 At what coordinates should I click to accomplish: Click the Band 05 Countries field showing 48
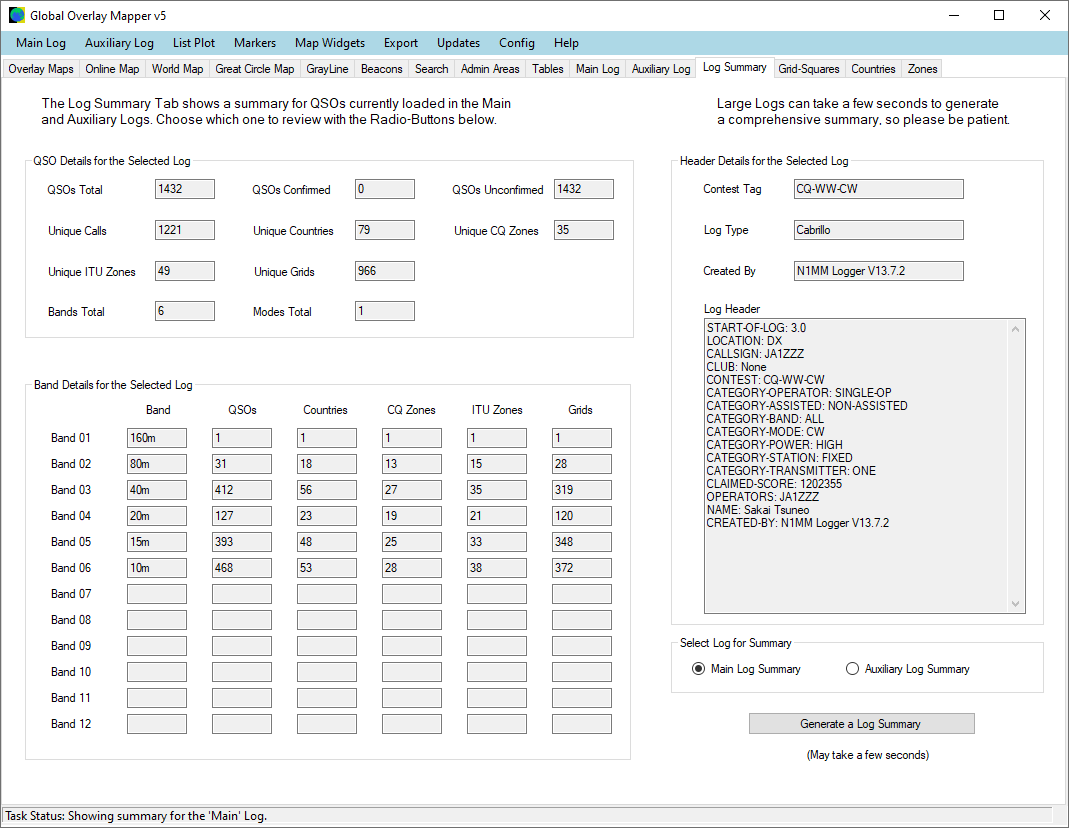327,542
